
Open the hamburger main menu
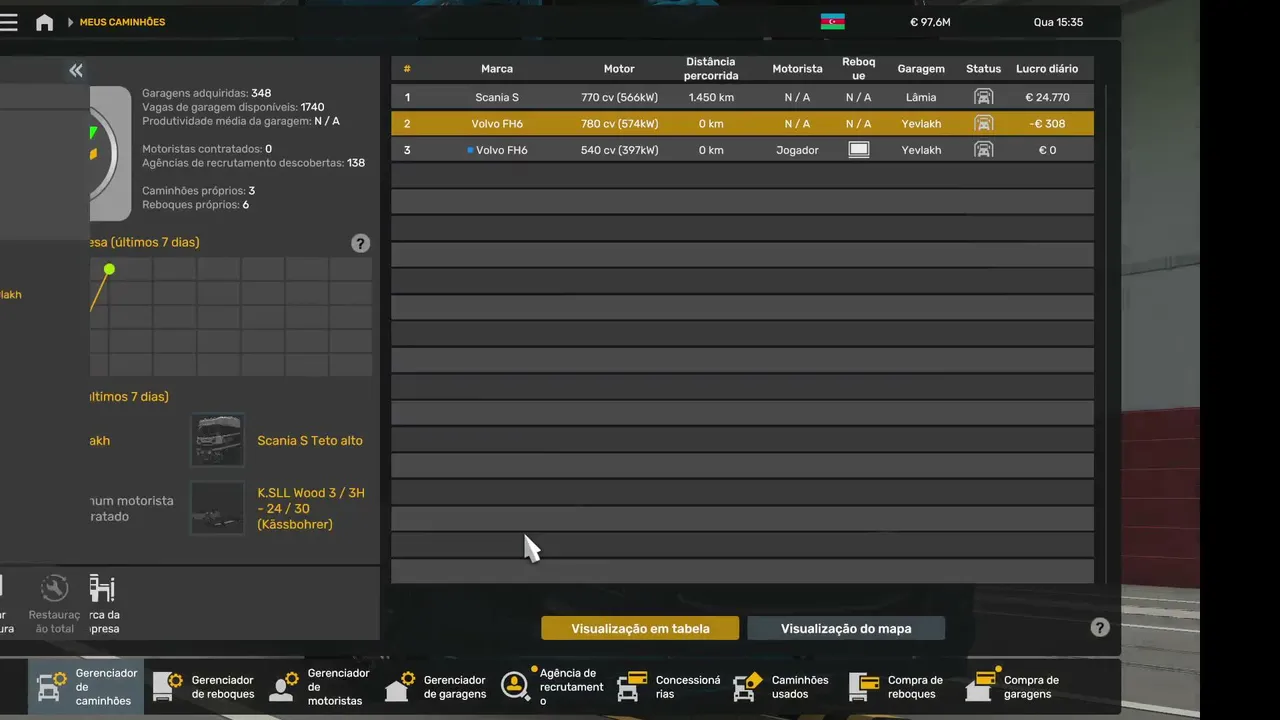coord(8,22)
